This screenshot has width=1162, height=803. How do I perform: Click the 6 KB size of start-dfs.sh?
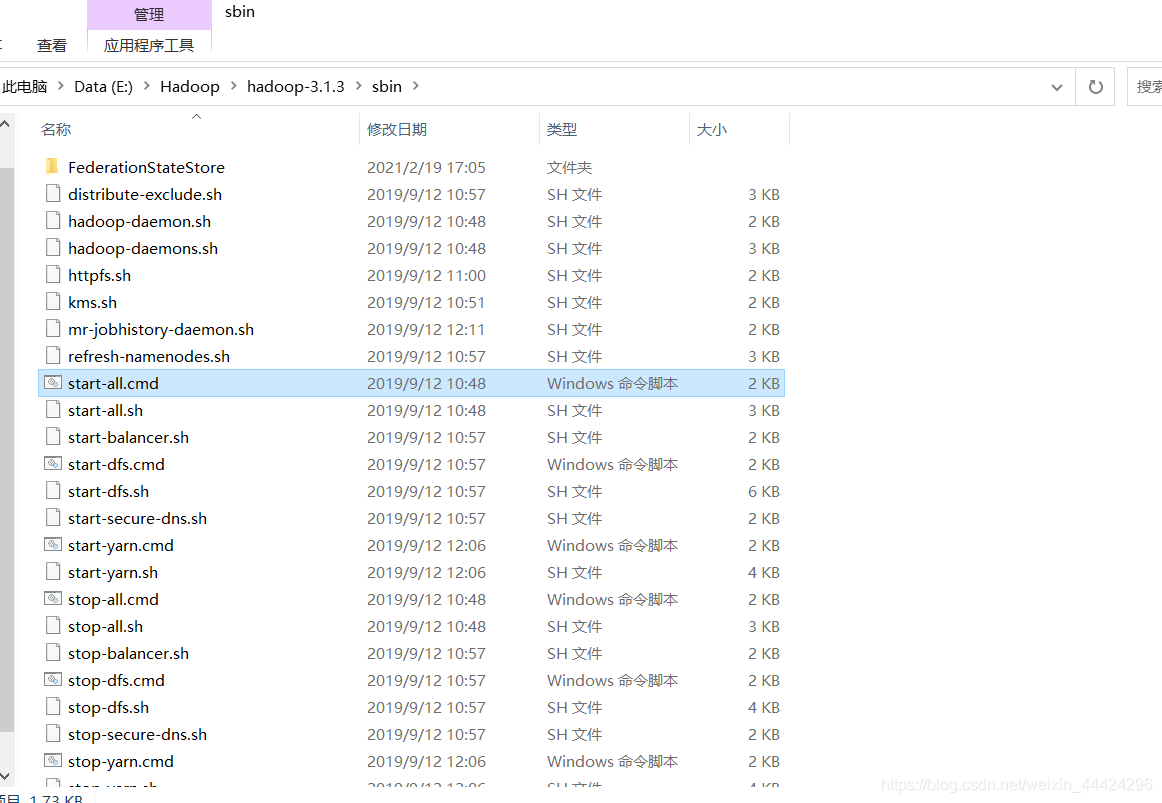pos(763,491)
